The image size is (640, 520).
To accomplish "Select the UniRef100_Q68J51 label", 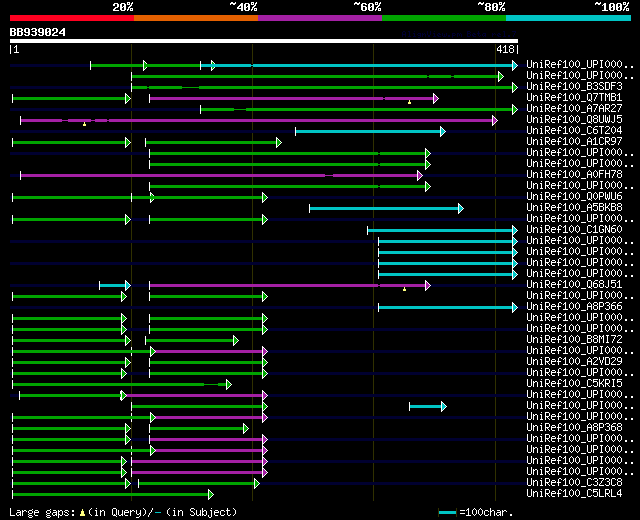I will pyautogui.click(x=574, y=284).
